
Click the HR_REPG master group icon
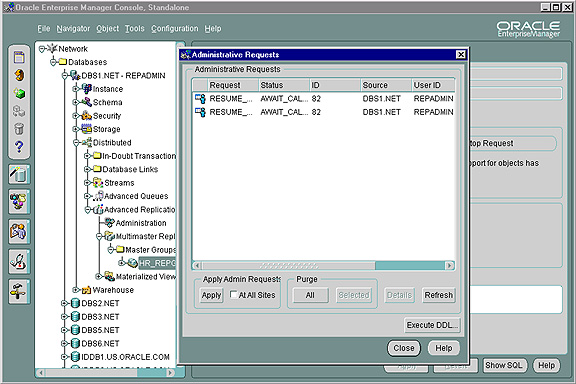132,263
